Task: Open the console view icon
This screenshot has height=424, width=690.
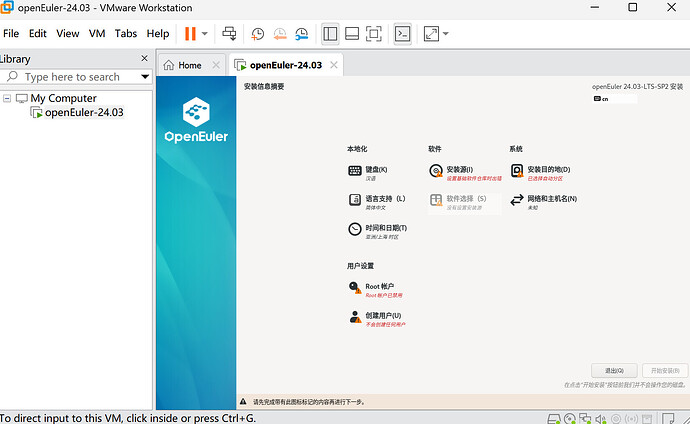Action: click(x=402, y=33)
